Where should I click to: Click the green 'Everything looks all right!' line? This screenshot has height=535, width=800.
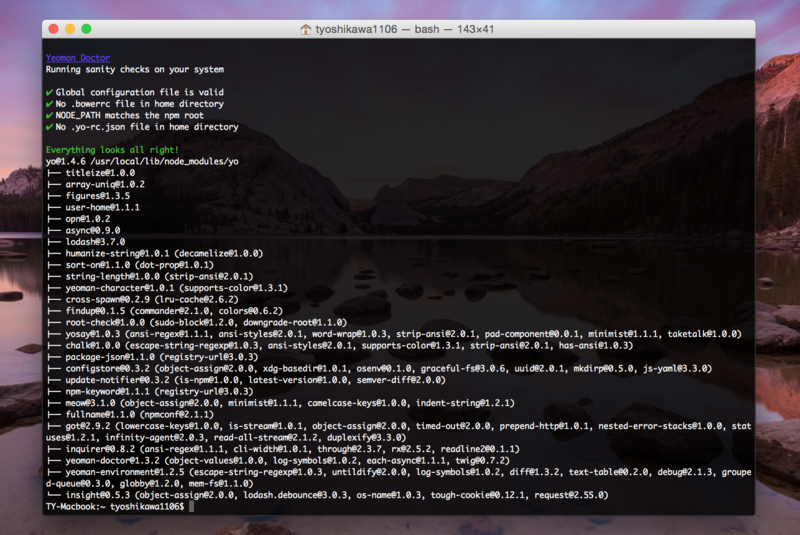(x=112, y=150)
